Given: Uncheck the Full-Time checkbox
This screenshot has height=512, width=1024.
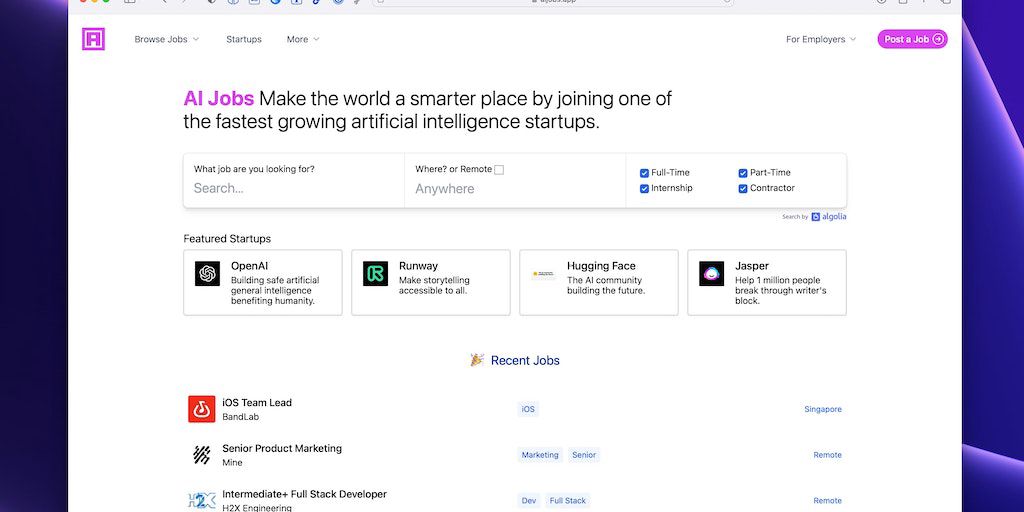Looking at the screenshot, I should click(x=644, y=173).
